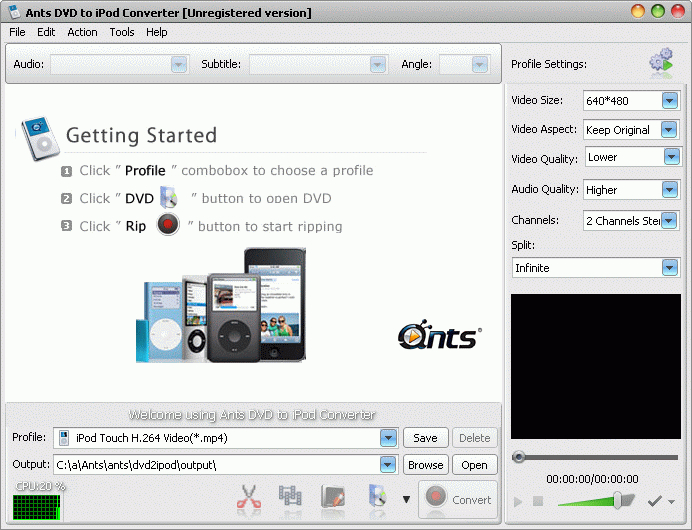Expand the Video Aspect dropdown
This screenshot has height=530, width=692.
[669, 130]
